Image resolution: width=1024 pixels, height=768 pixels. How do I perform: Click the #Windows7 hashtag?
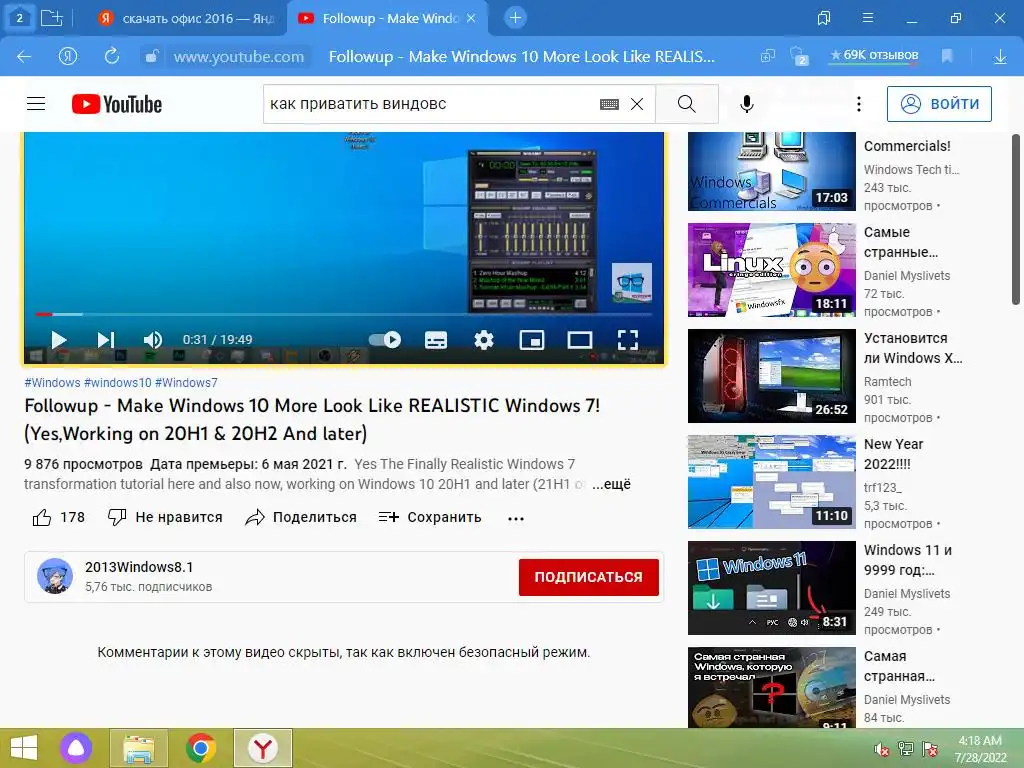point(186,383)
